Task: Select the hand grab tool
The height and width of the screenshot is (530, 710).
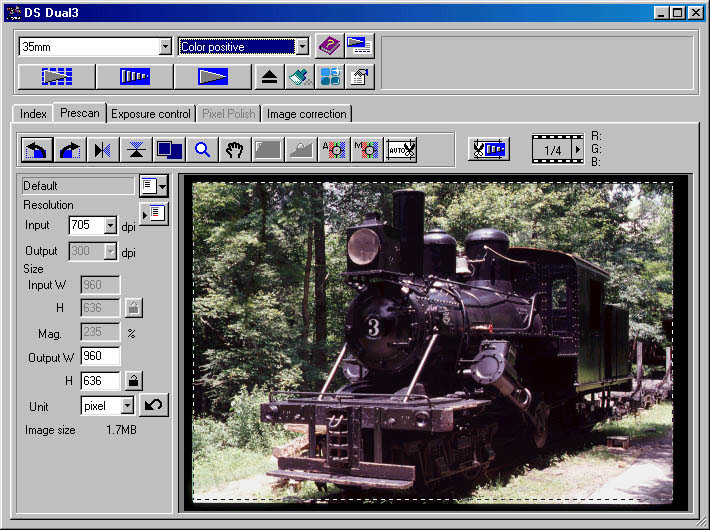Action: 235,150
